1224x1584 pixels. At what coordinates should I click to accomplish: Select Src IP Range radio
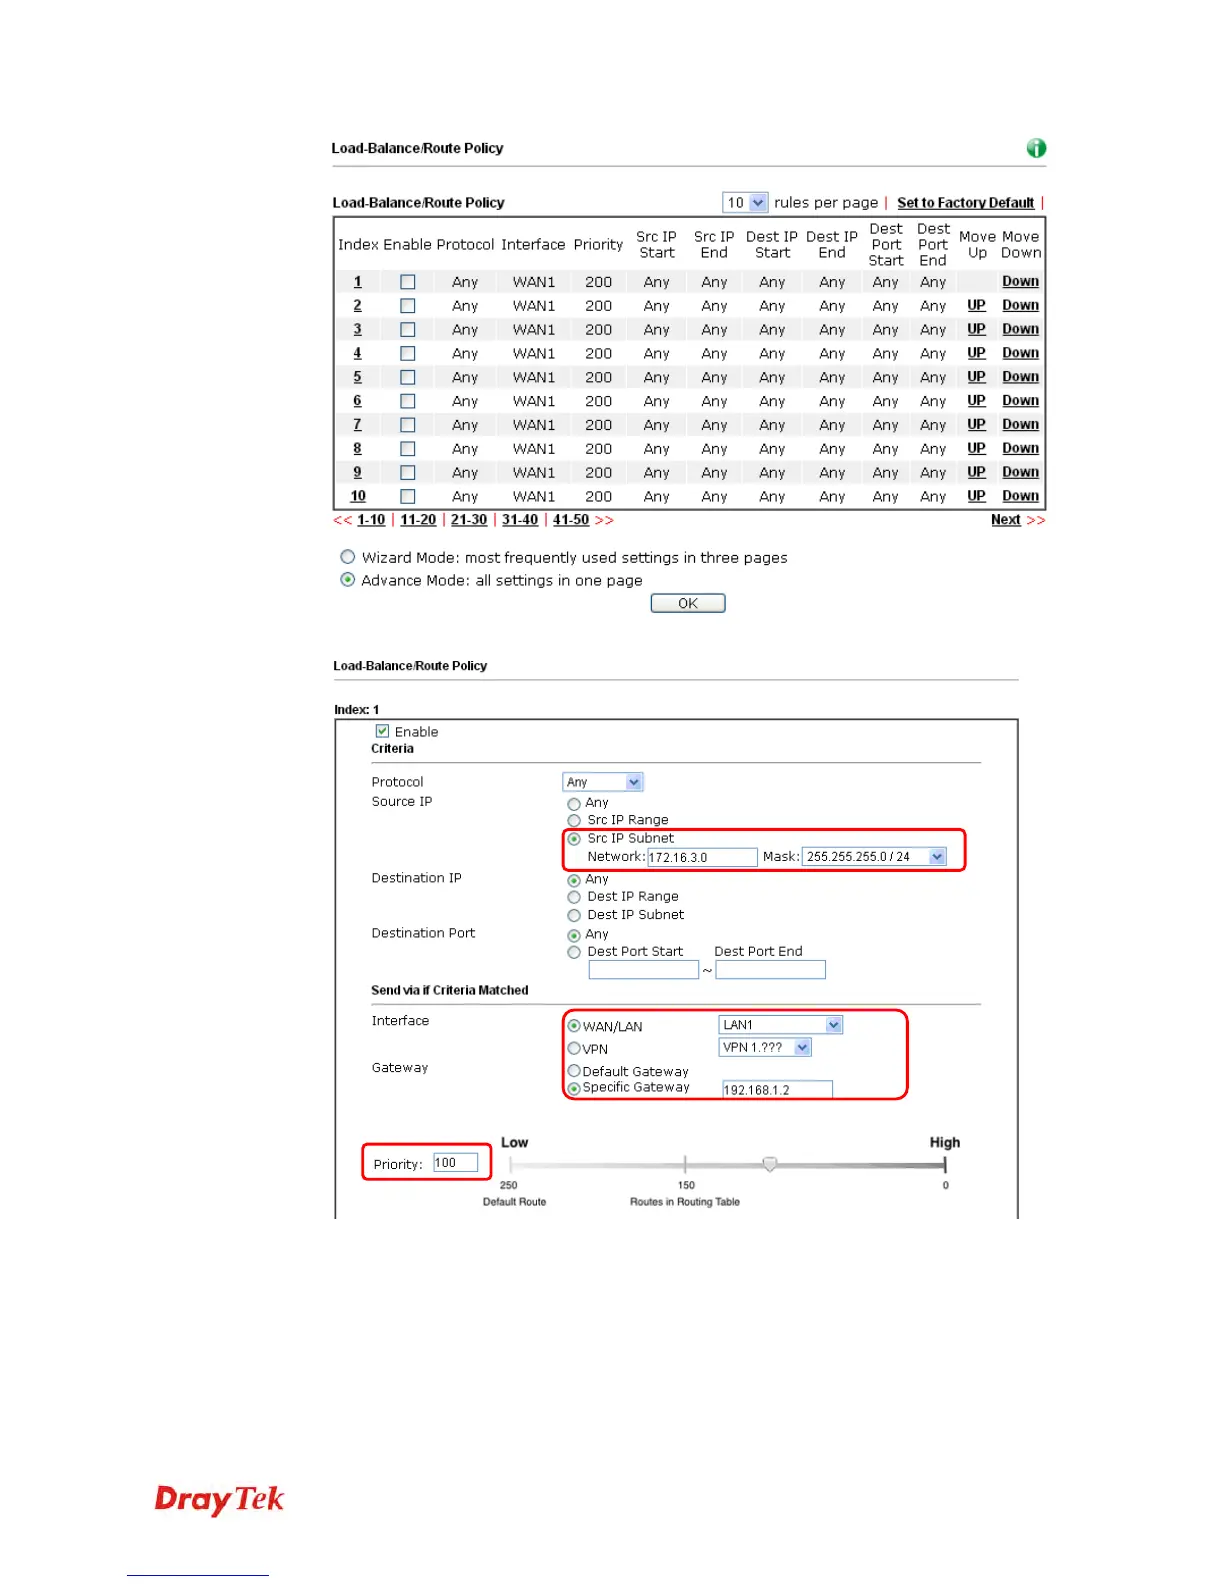pos(574,821)
